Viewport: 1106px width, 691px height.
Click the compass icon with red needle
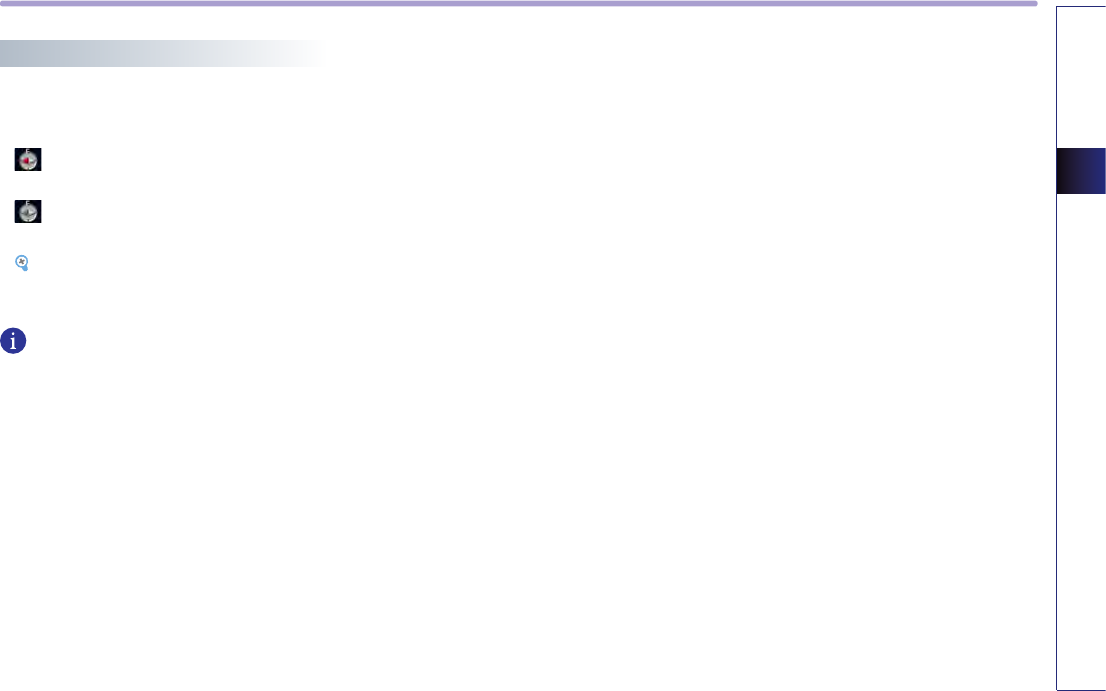tap(28, 159)
